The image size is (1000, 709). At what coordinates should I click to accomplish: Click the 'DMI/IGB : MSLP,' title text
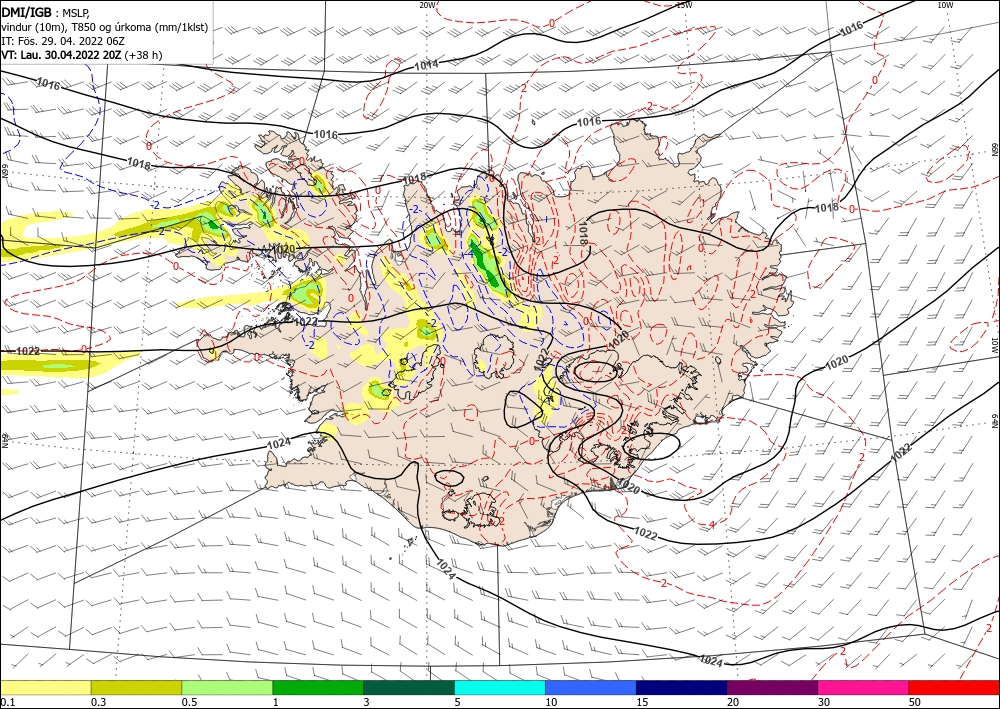point(46,13)
